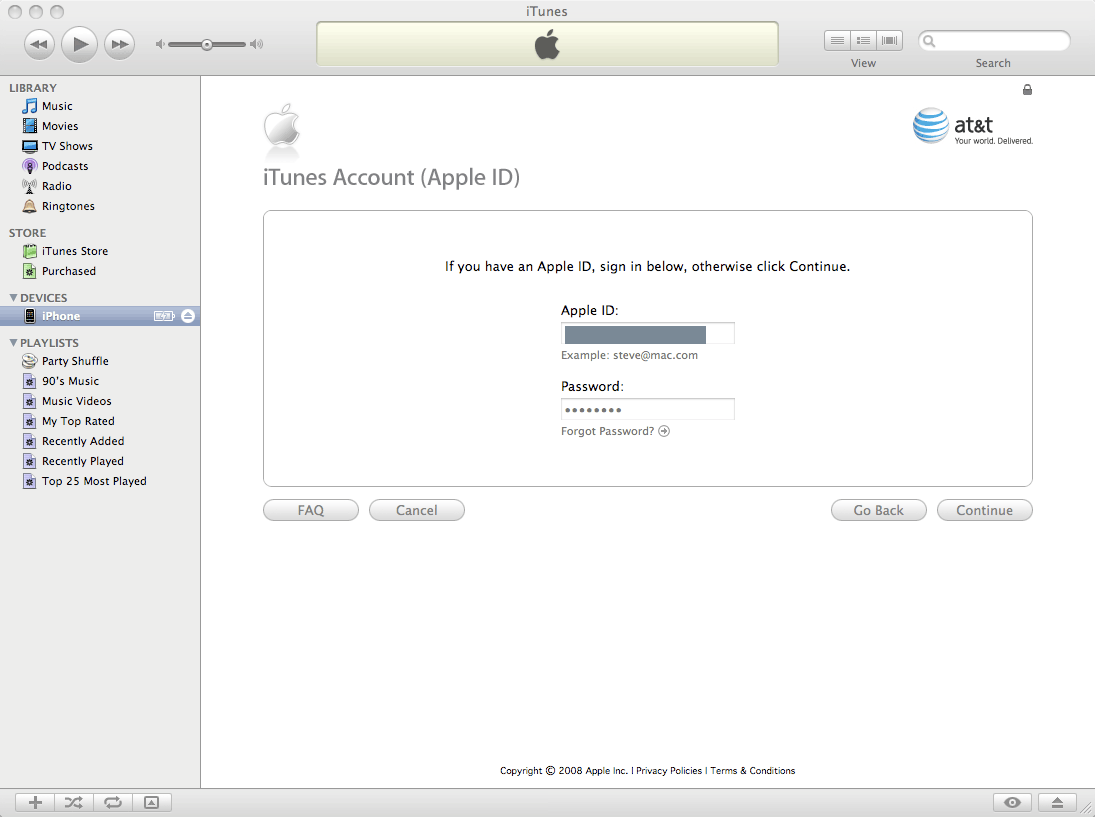Collapse the Devices section triangle
1095x817 pixels.
(13, 297)
